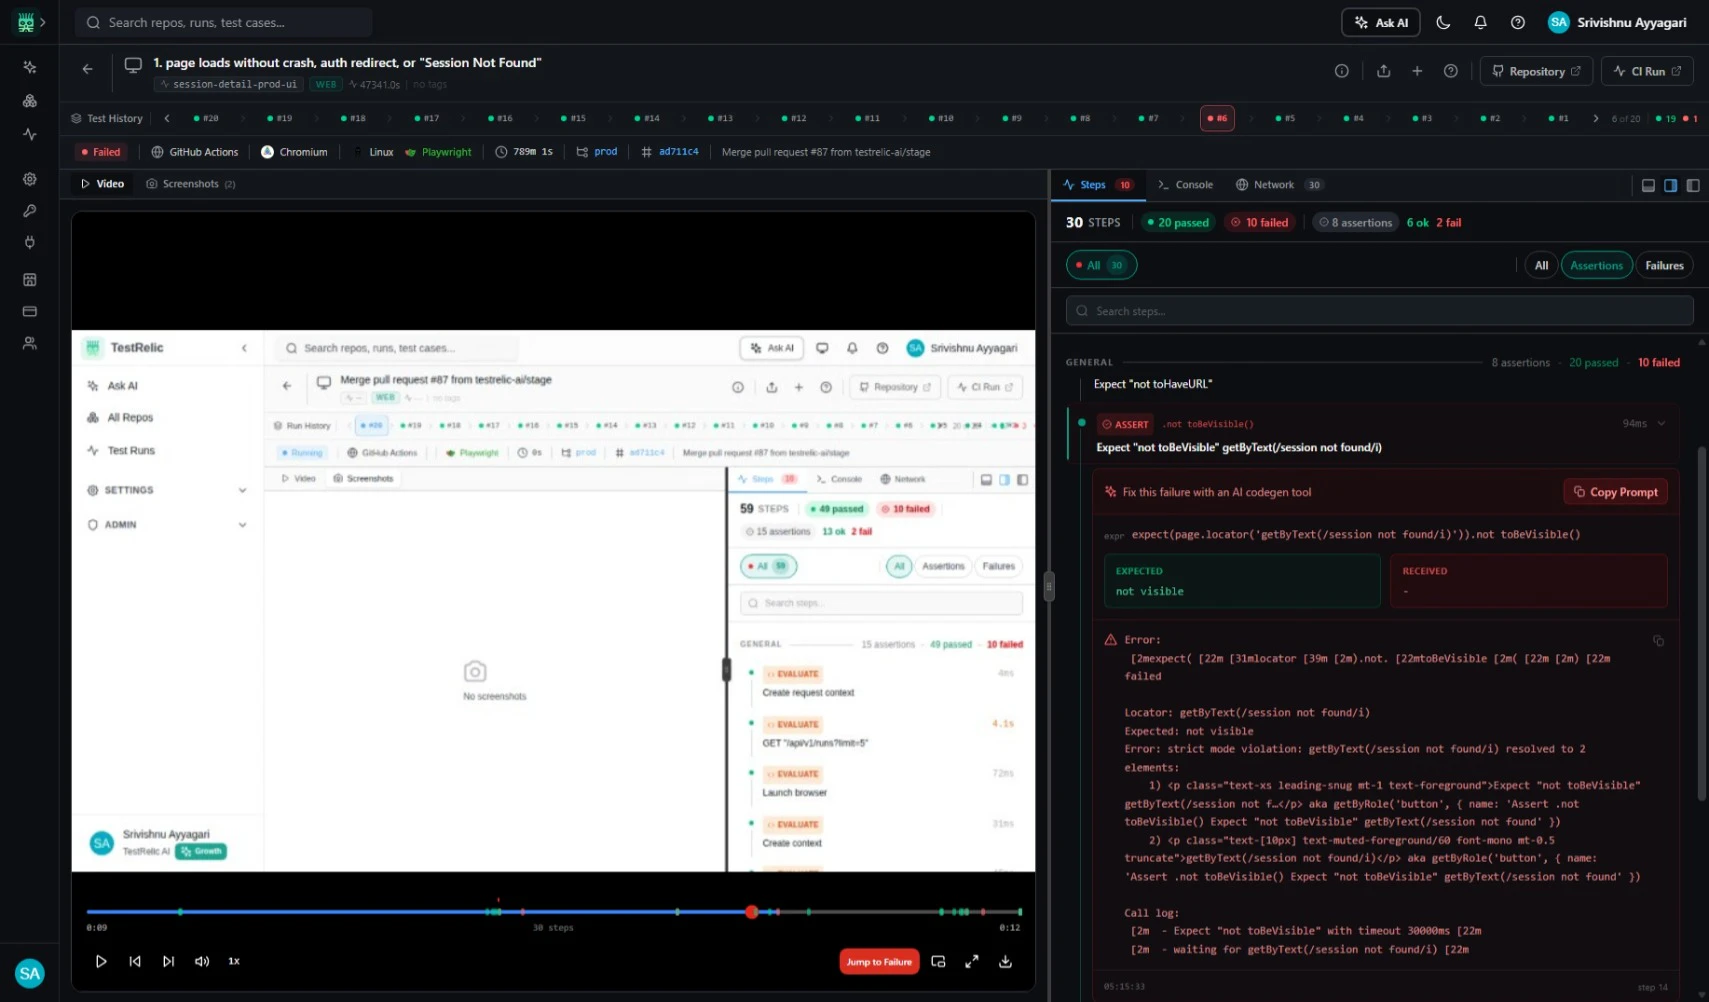This screenshot has width=1709, height=1002.
Task: Go back with the left arrow
Action: coord(88,69)
